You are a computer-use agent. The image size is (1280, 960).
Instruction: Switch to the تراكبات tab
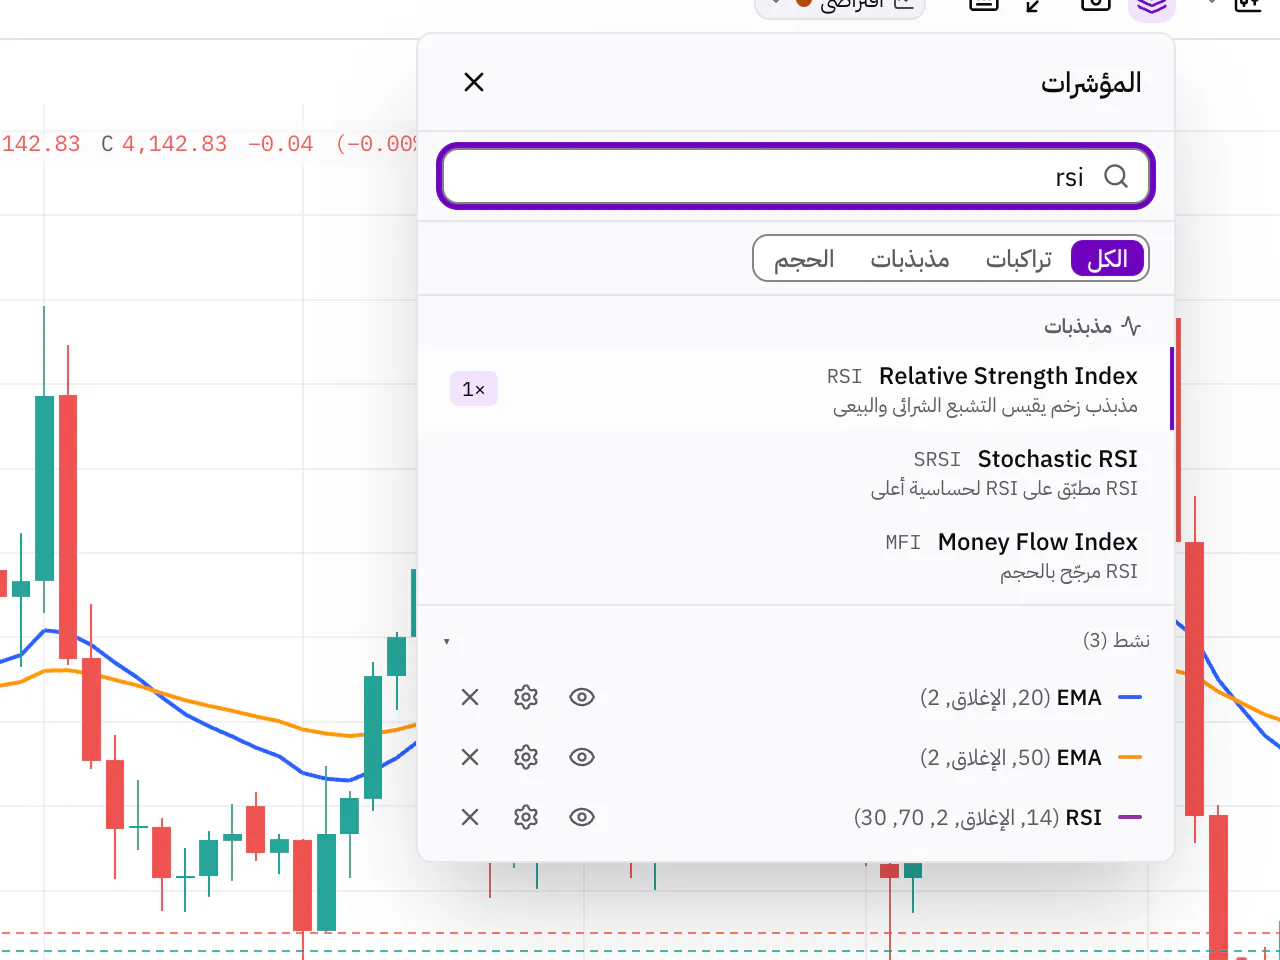[x=1019, y=259]
